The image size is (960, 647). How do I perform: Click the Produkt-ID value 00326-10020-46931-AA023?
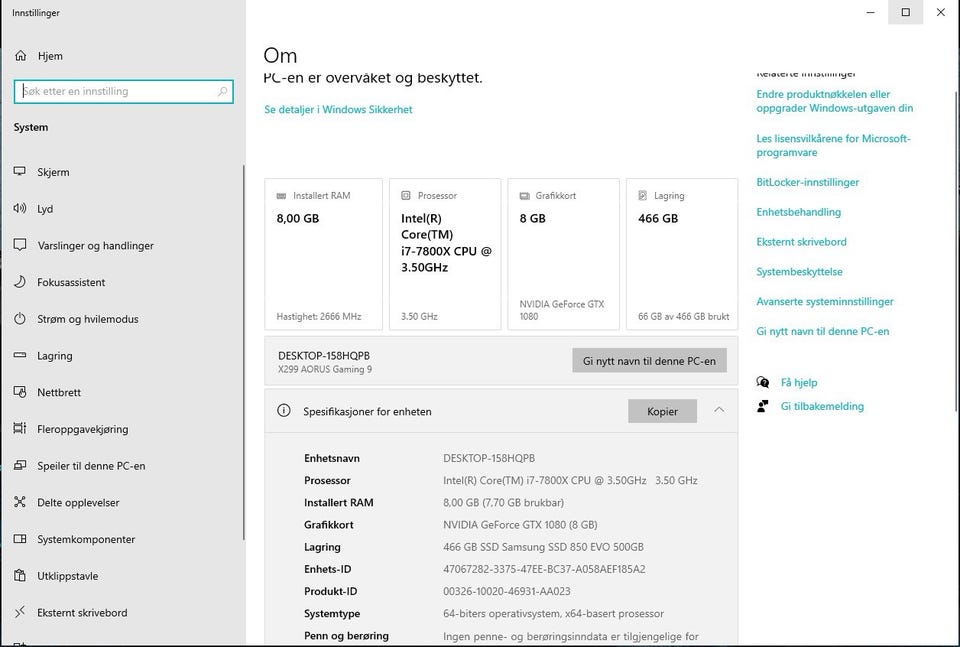point(506,591)
